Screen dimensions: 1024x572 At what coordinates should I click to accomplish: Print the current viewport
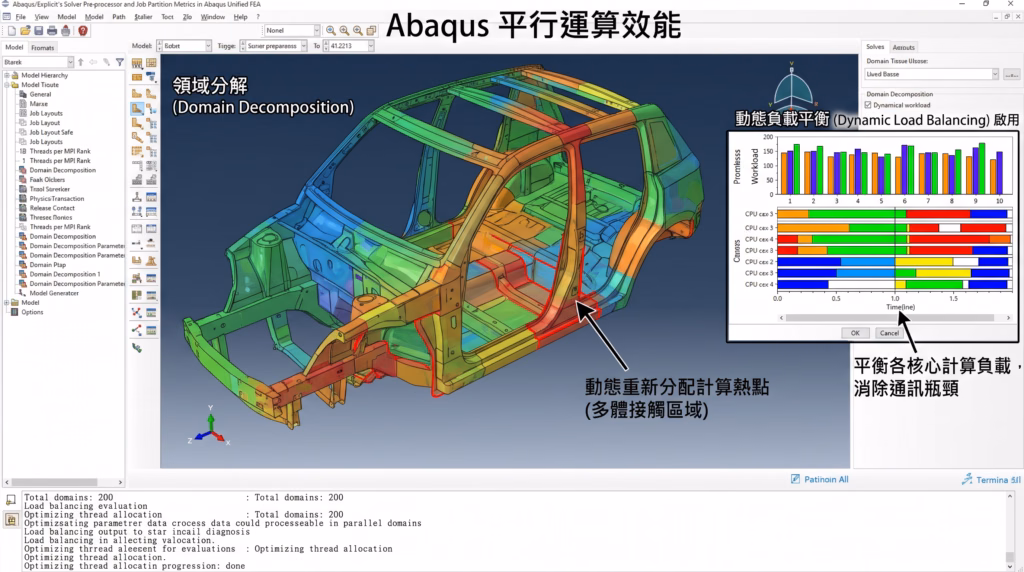tap(52, 31)
